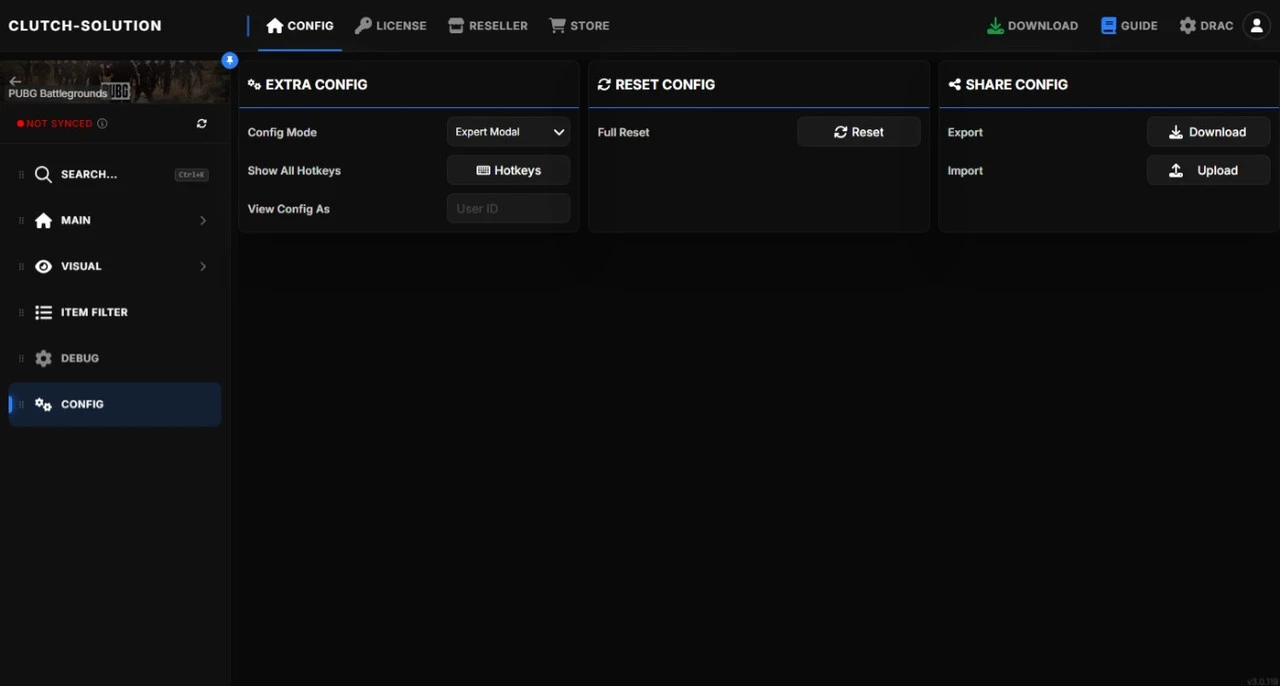Click the Hotkeys button

tap(509, 170)
